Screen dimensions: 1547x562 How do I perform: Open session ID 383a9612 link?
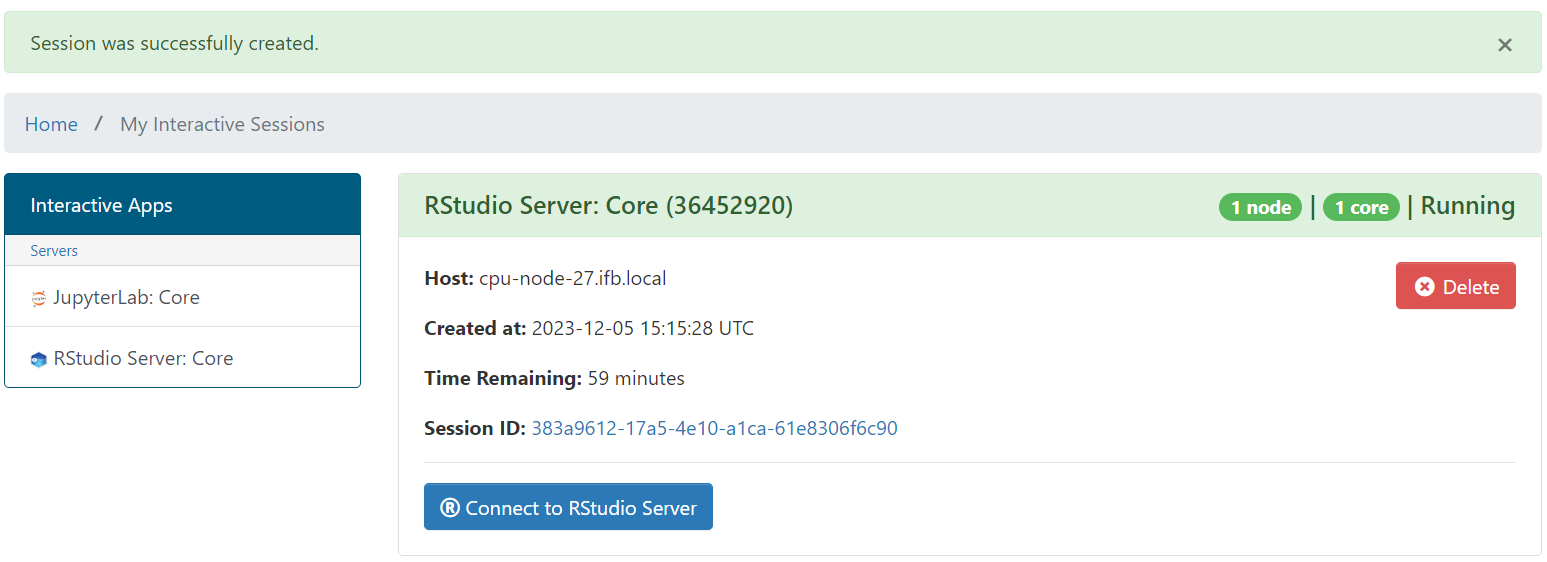[714, 428]
